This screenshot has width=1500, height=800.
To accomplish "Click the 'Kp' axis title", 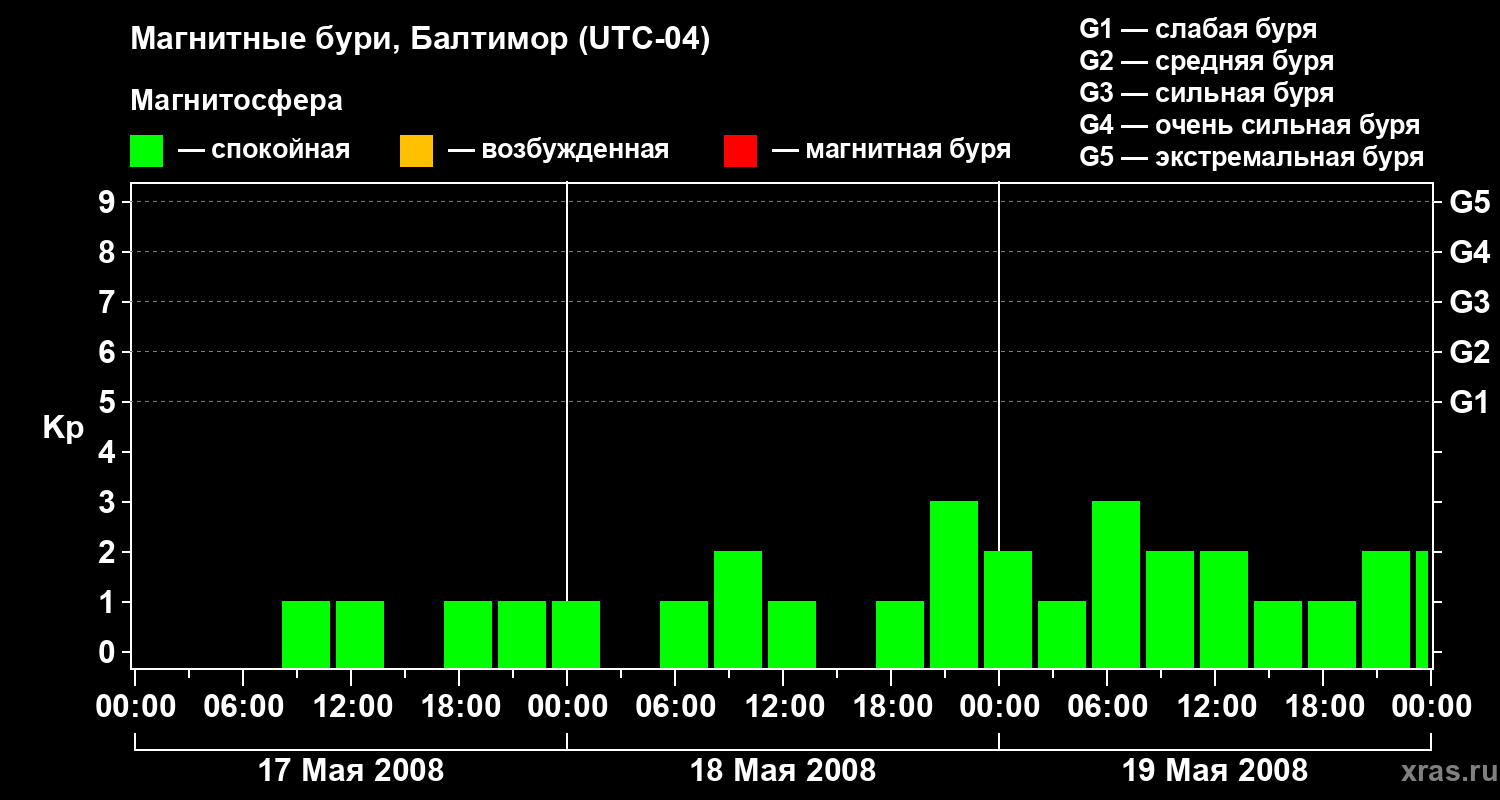I will click(64, 428).
